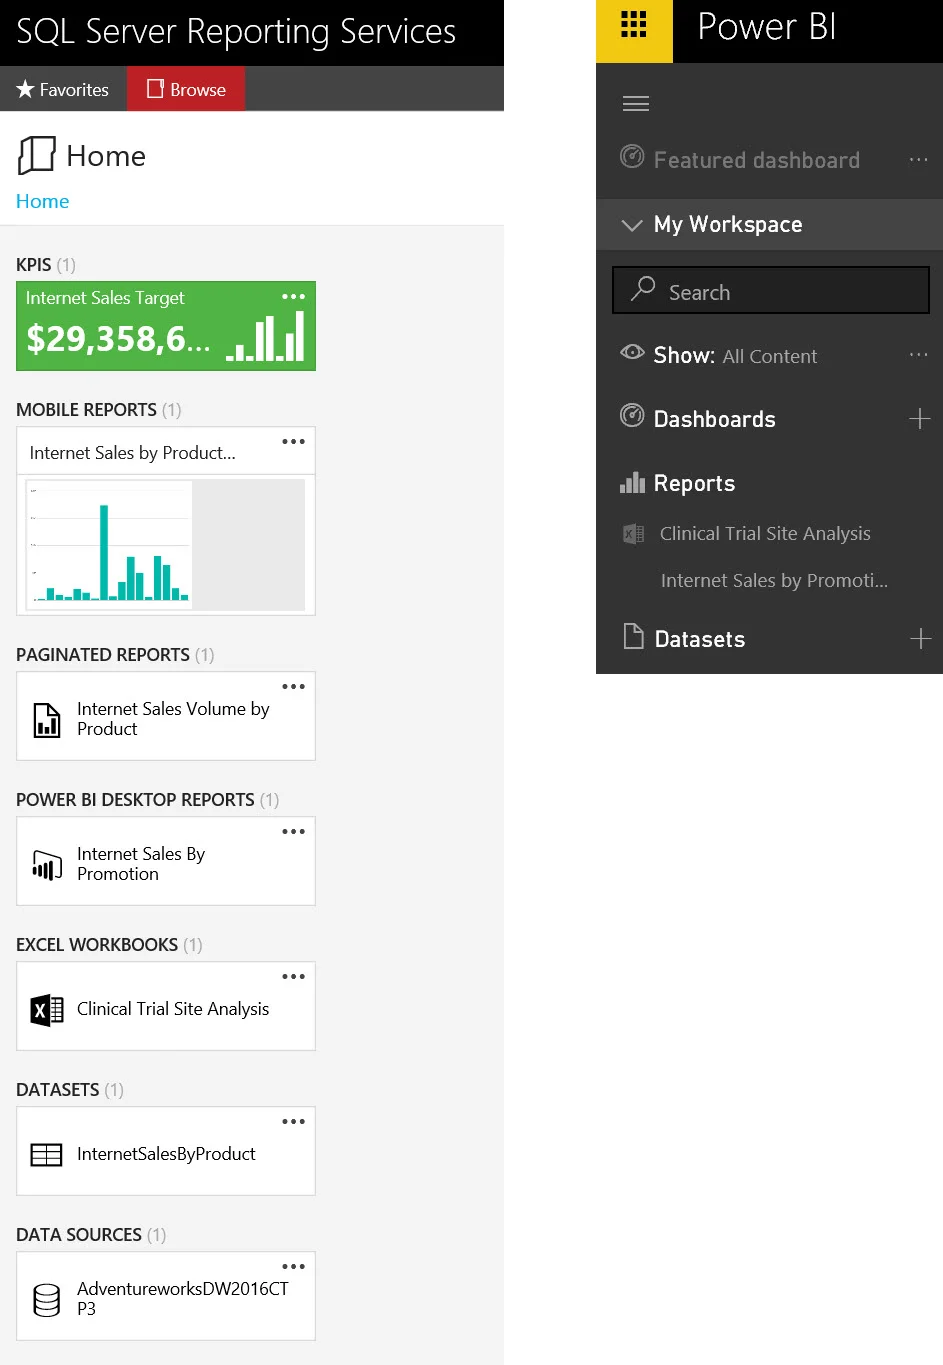
Task: Click the Home breadcrumb link
Action: (42, 201)
